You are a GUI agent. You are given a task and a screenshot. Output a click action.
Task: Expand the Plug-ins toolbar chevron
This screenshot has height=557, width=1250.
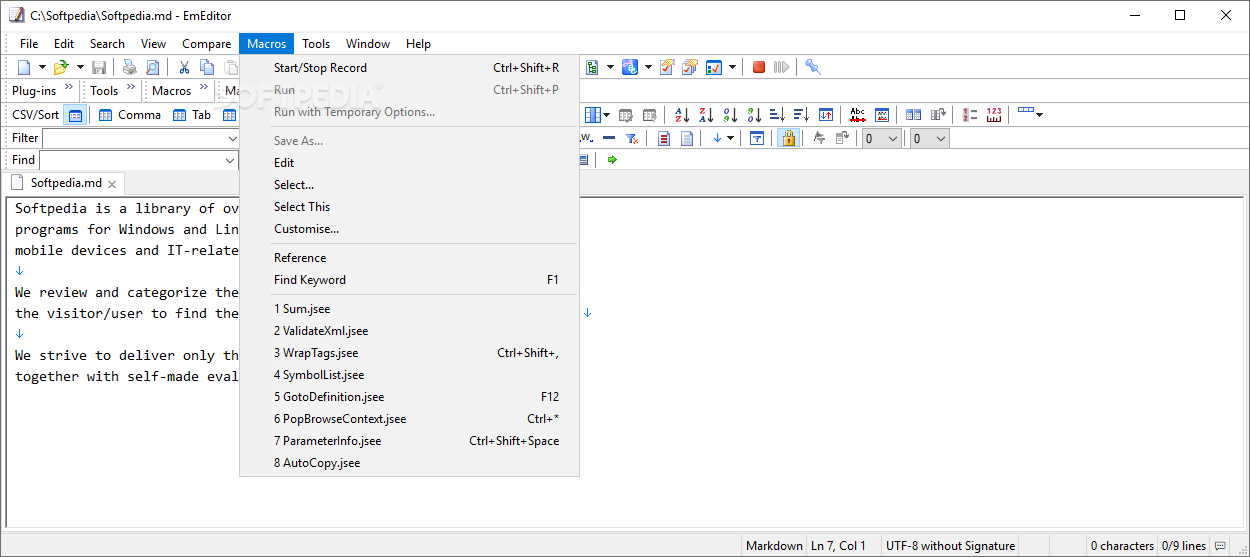click(x=69, y=89)
